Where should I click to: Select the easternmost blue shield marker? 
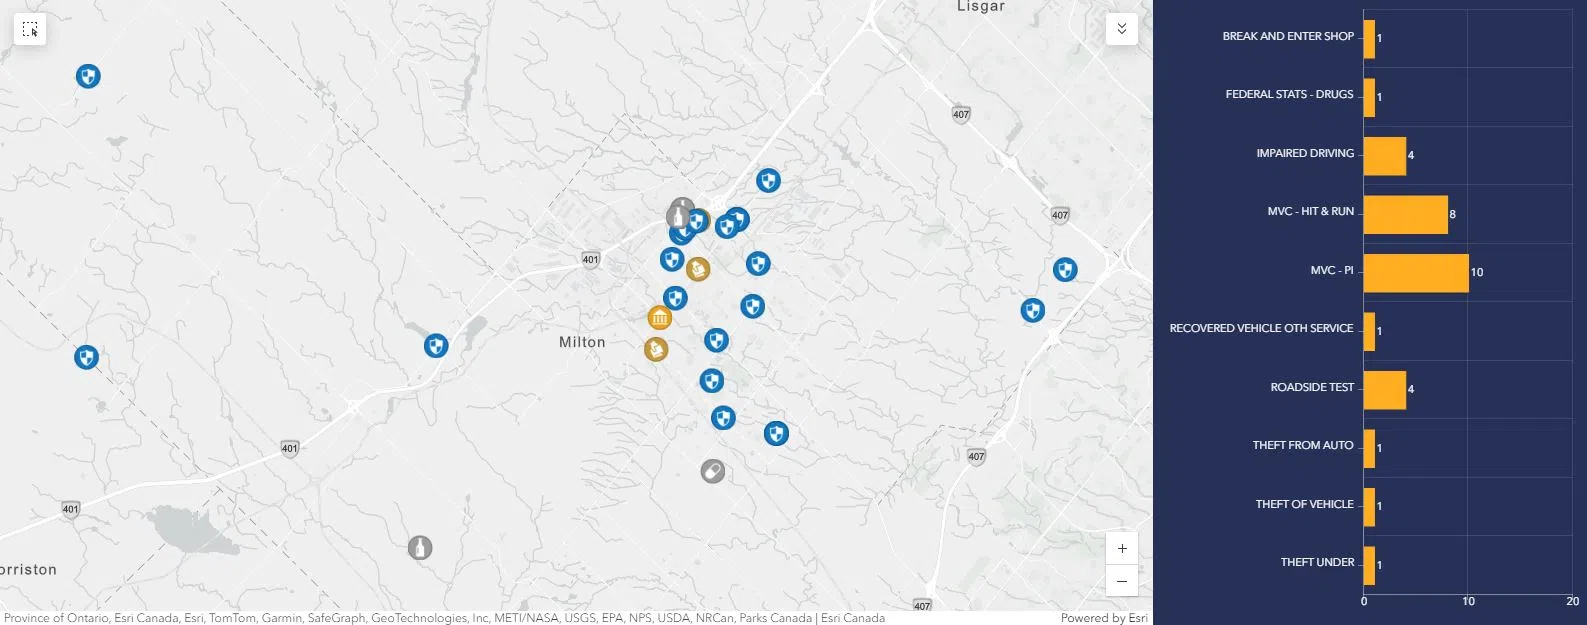1065,270
